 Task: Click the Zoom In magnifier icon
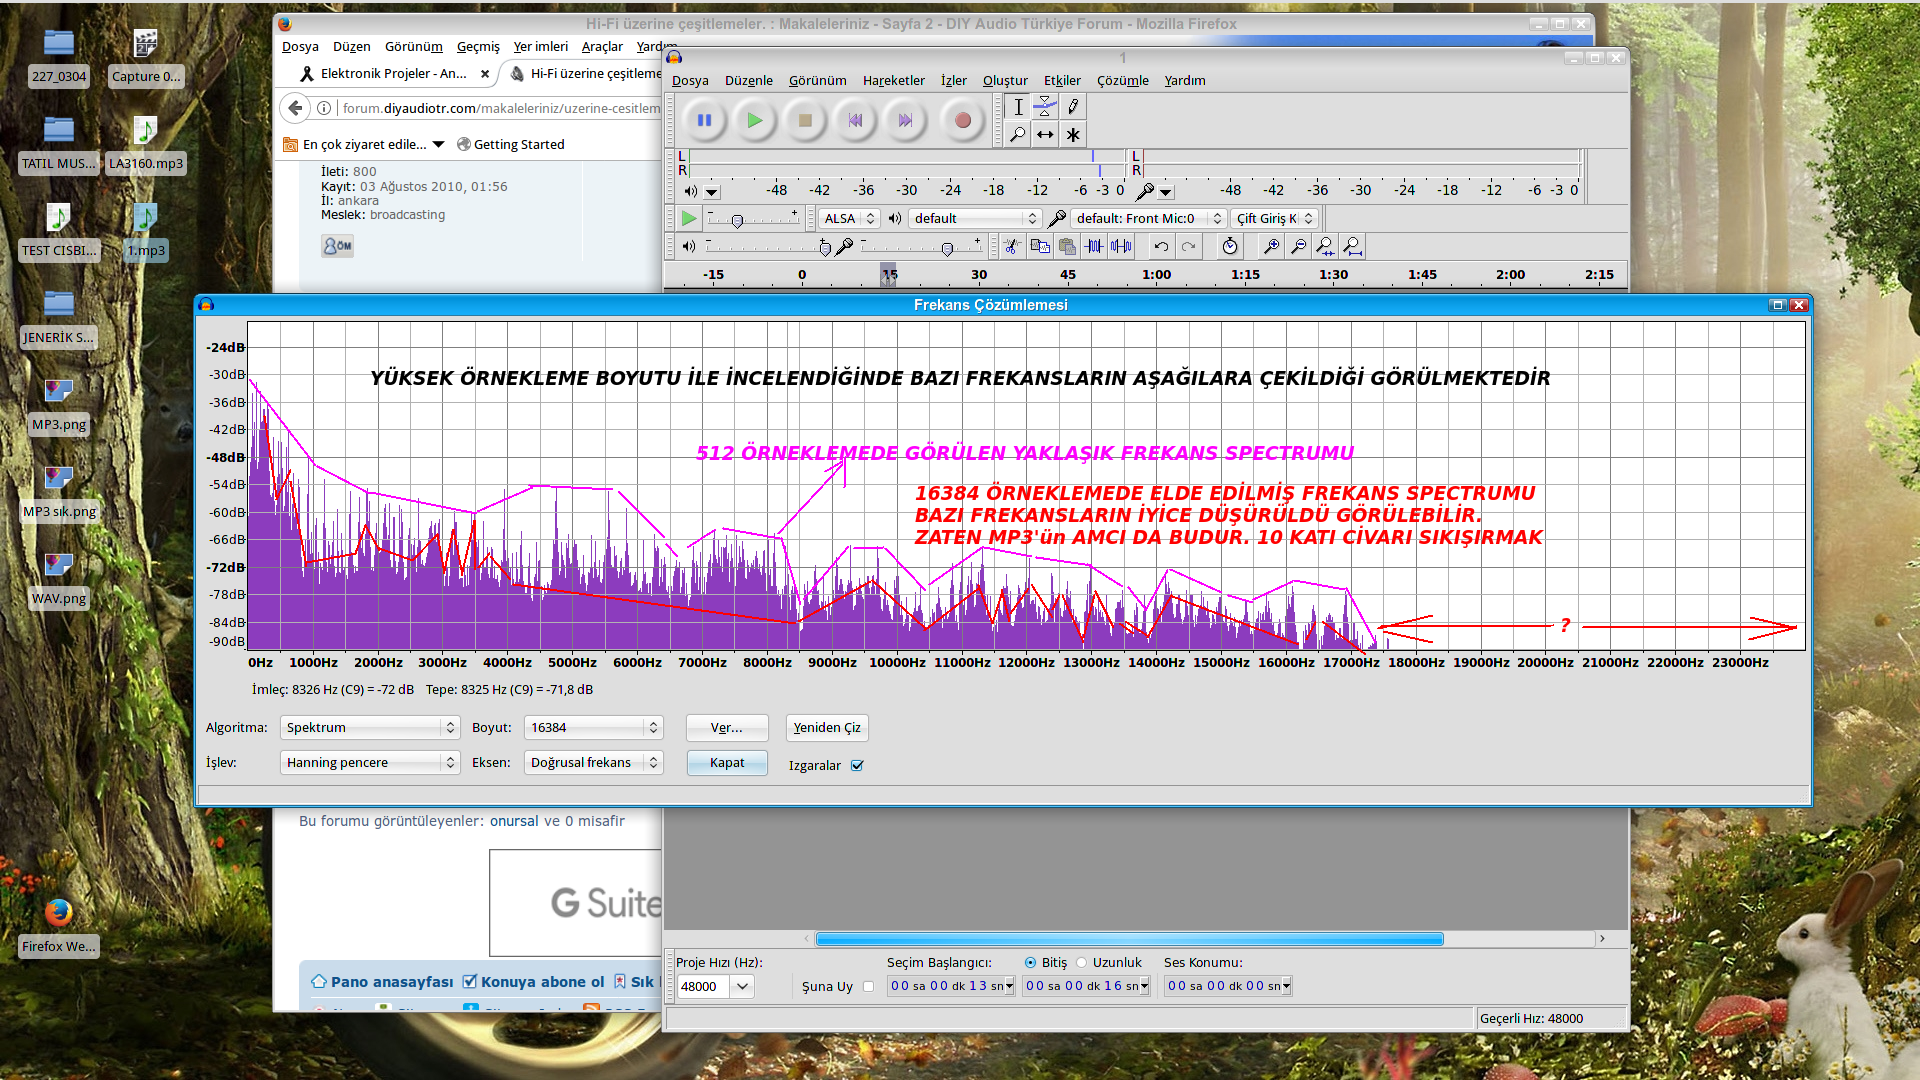pyautogui.click(x=1270, y=246)
